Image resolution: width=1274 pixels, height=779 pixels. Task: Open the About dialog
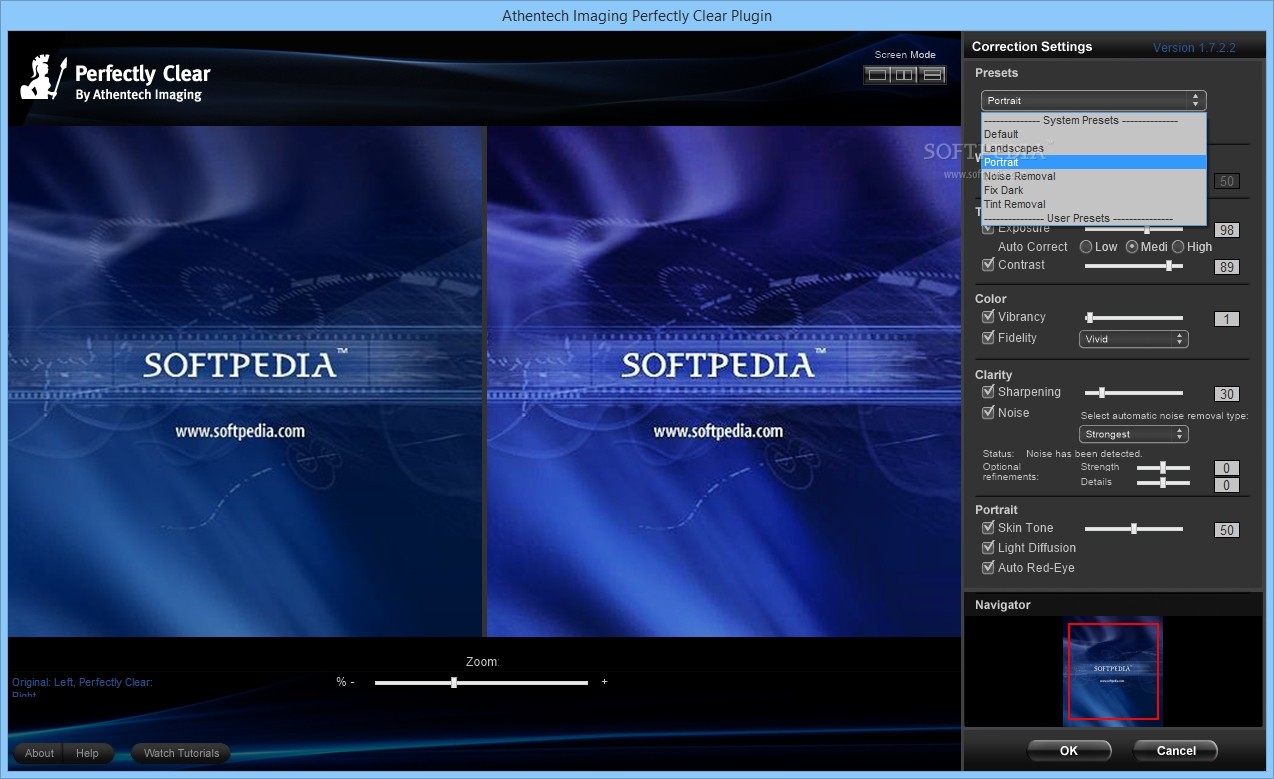(x=39, y=753)
